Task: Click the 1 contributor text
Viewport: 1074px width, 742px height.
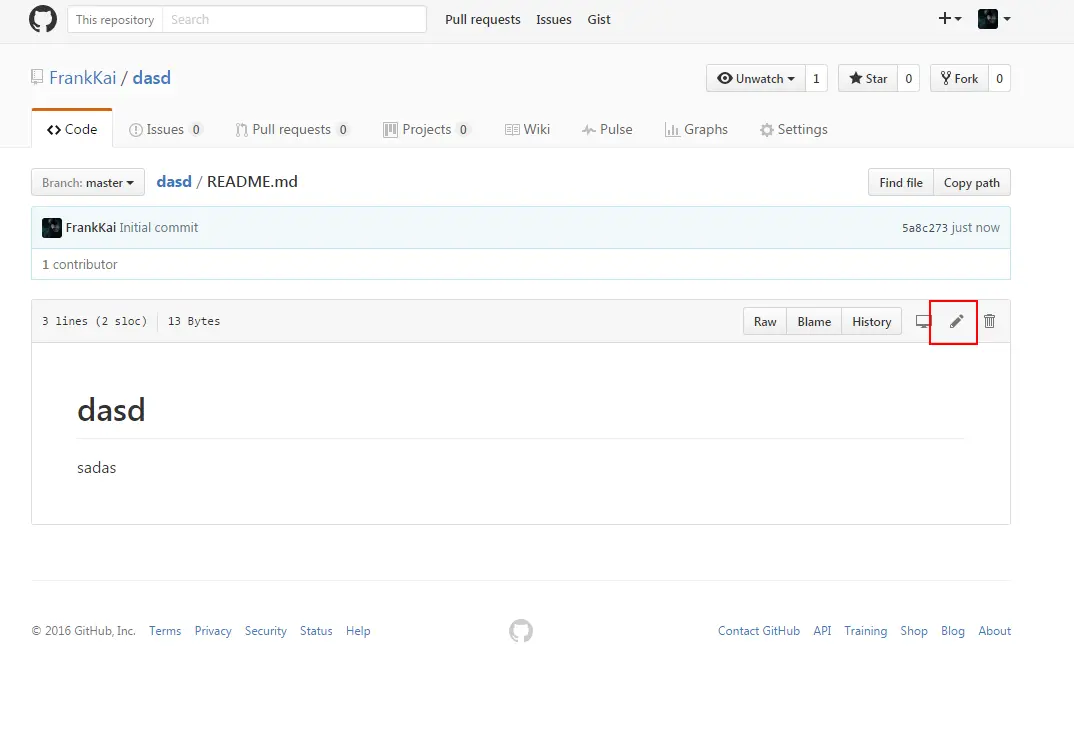Action: coord(79,264)
